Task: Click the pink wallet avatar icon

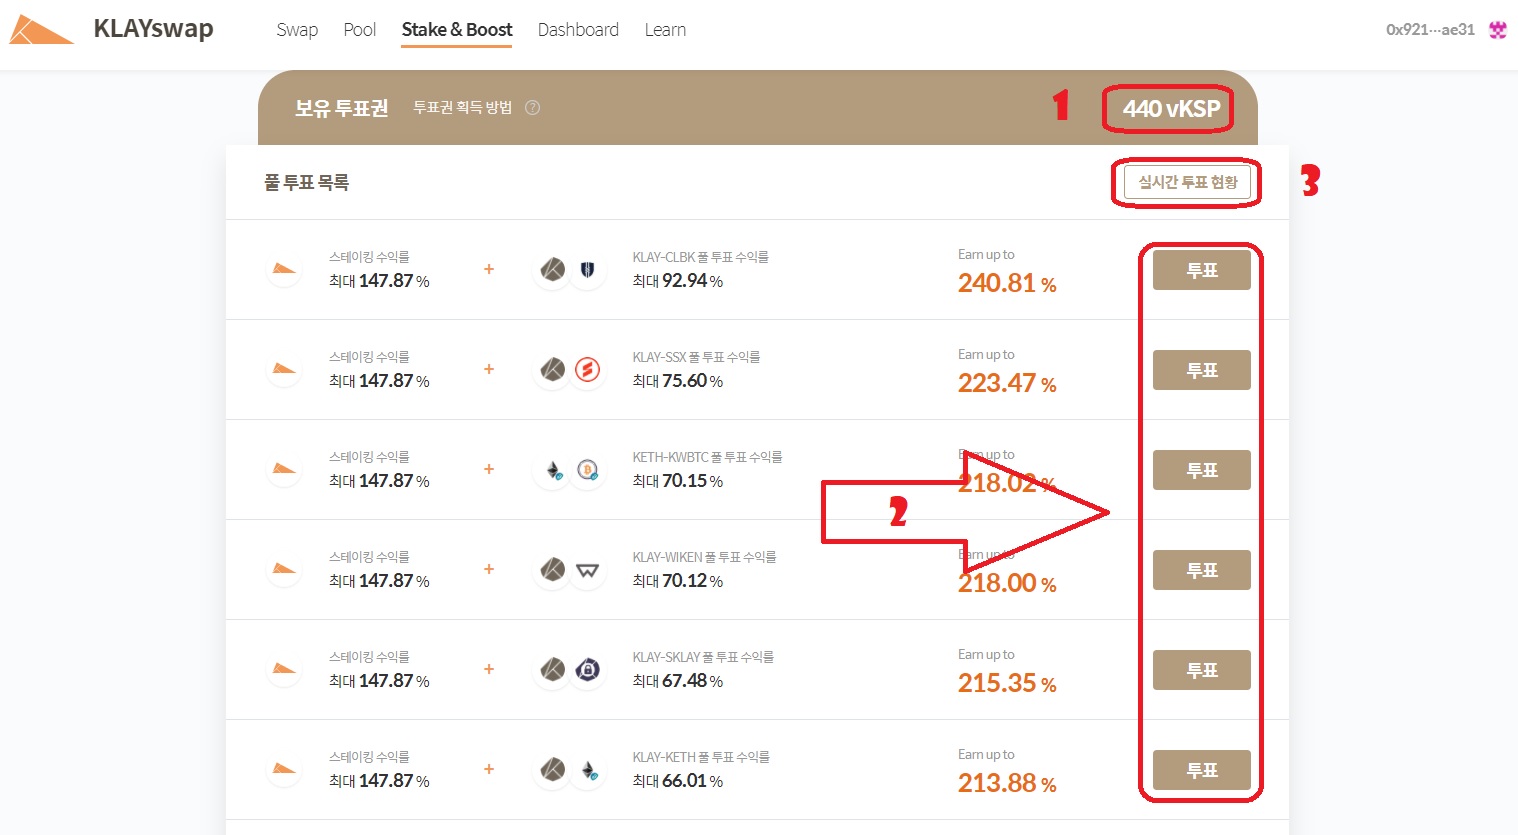Action: [x=1497, y=30]
